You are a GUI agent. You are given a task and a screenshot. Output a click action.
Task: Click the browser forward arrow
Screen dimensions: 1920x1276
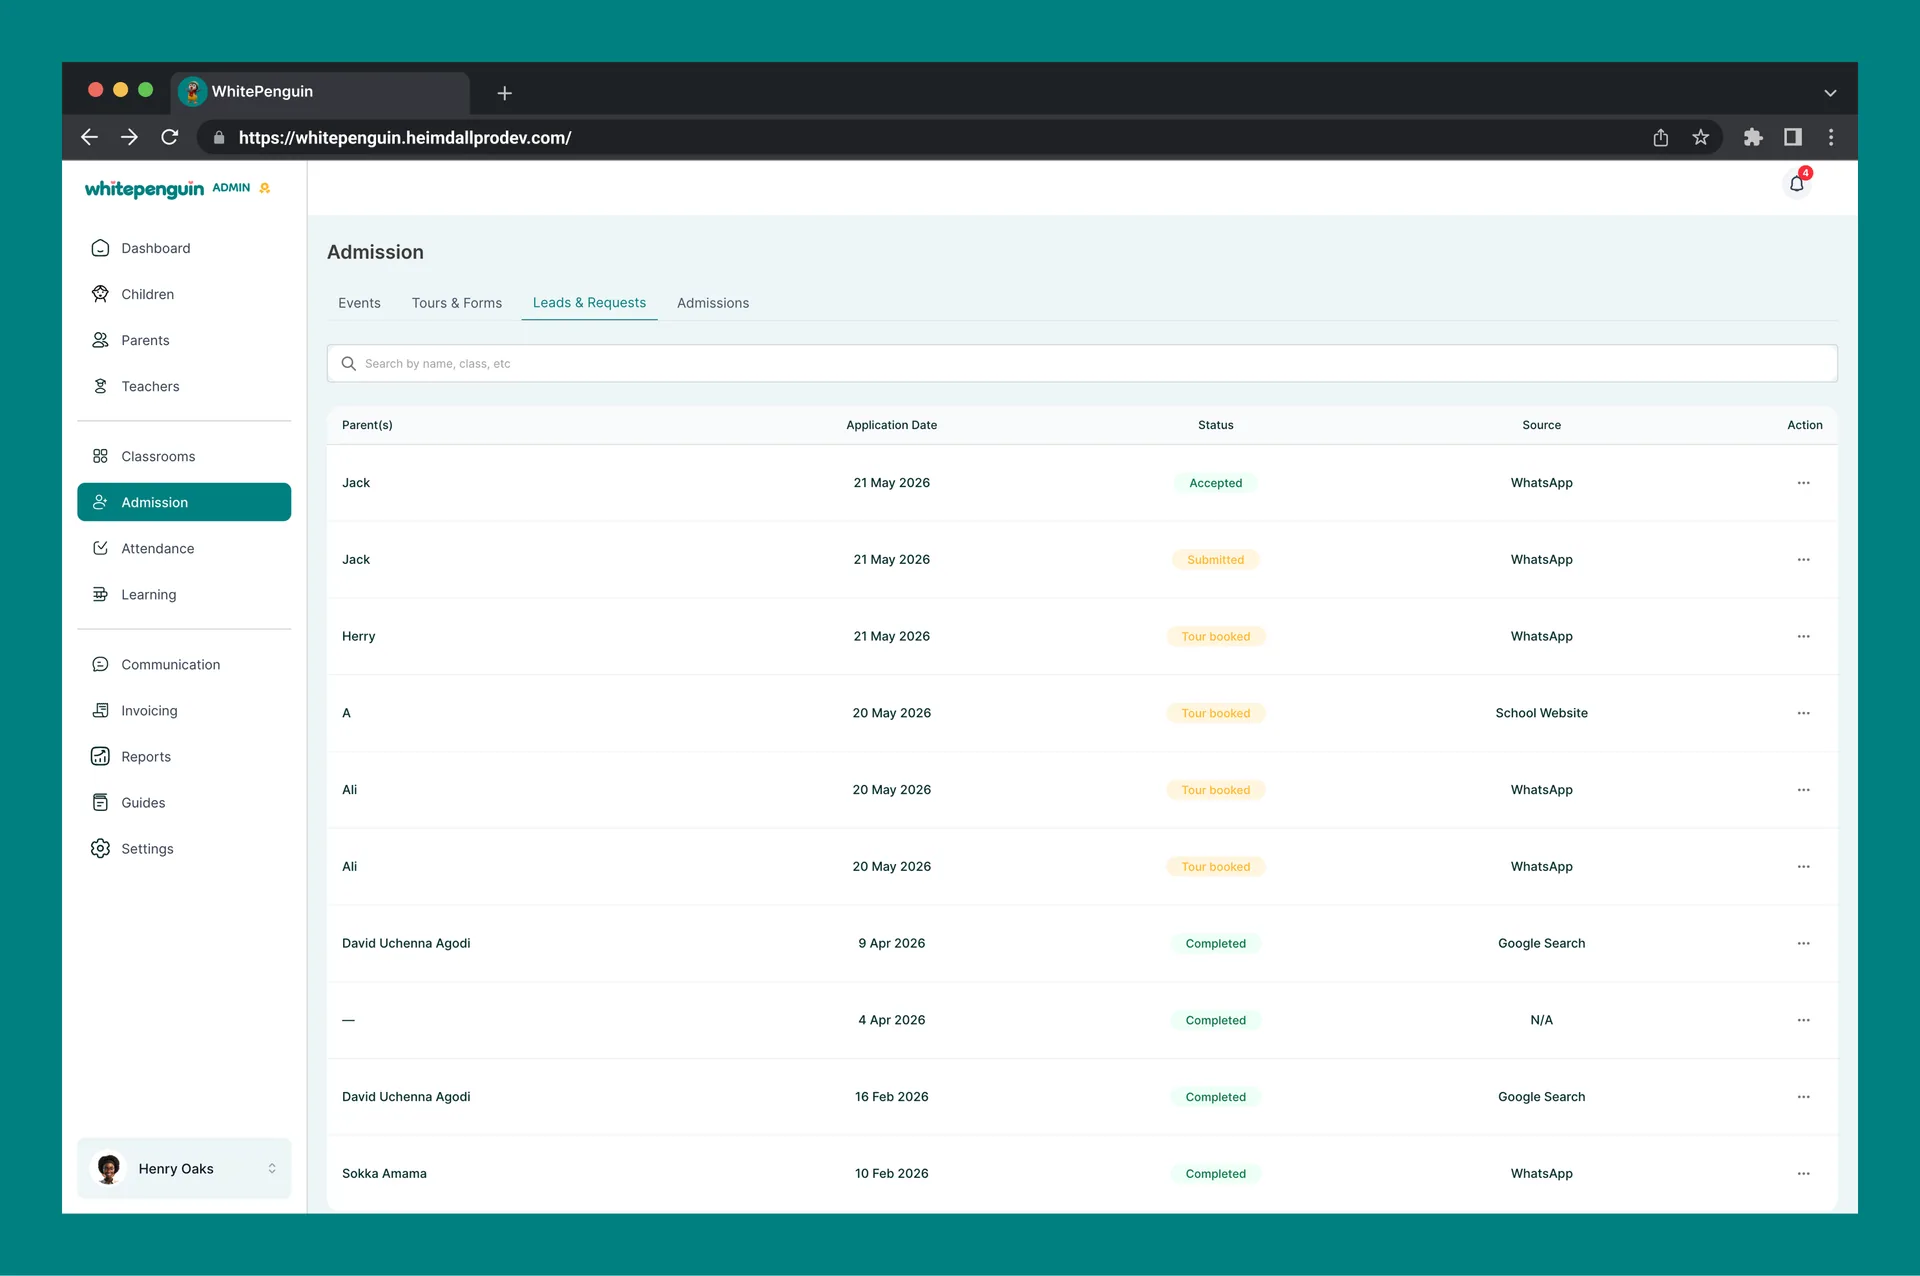[129, 137]
